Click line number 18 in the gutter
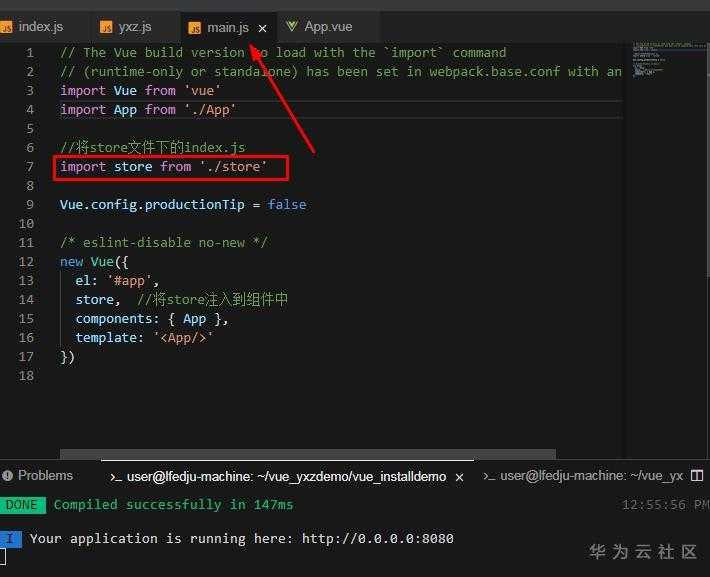 26,376
